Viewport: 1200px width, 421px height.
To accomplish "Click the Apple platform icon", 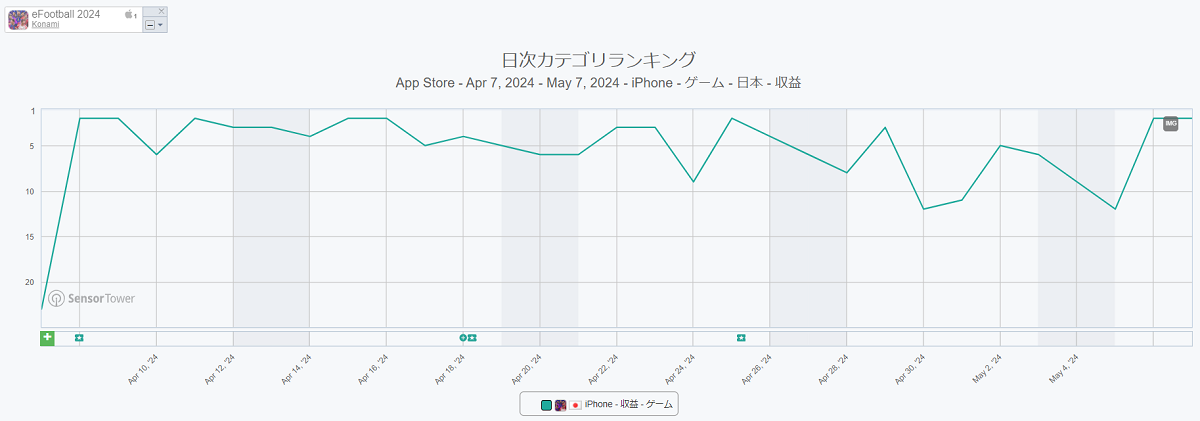I will tap(129, 15).
